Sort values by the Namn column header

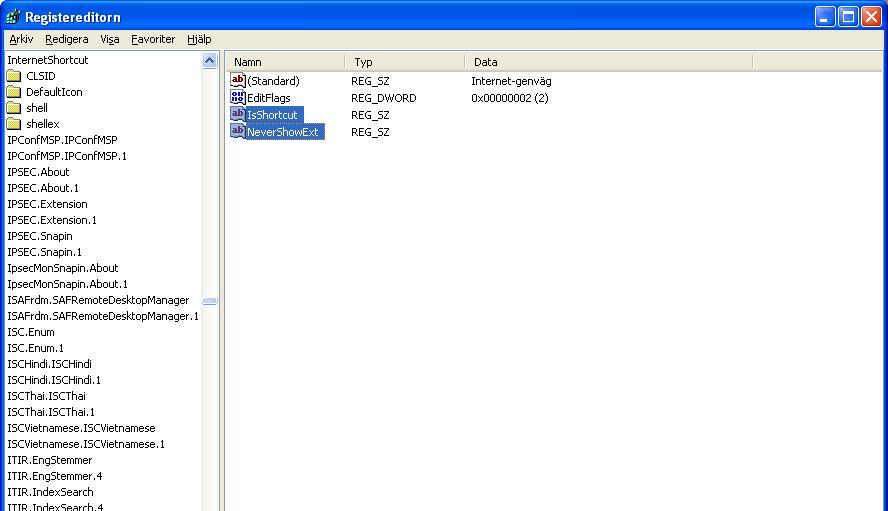click(x=285, y=62)
